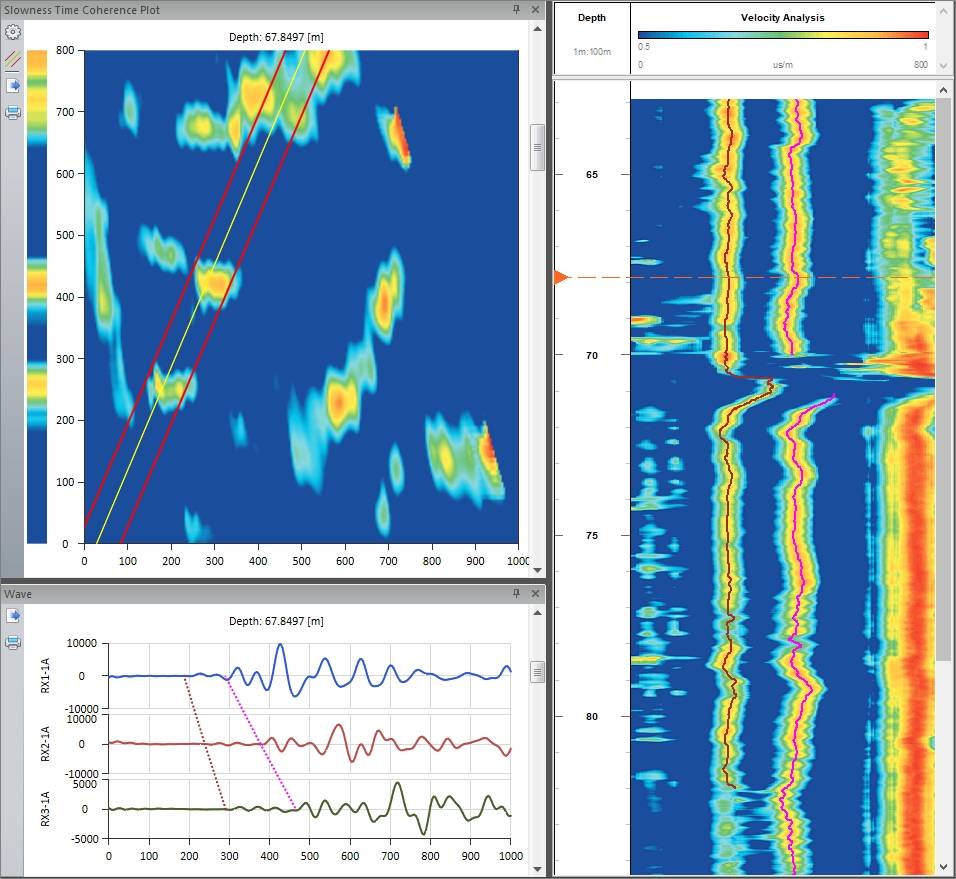Click the Depth column header
The height and width of the screenshot is (879, 956).
click(x=592, y=17)
